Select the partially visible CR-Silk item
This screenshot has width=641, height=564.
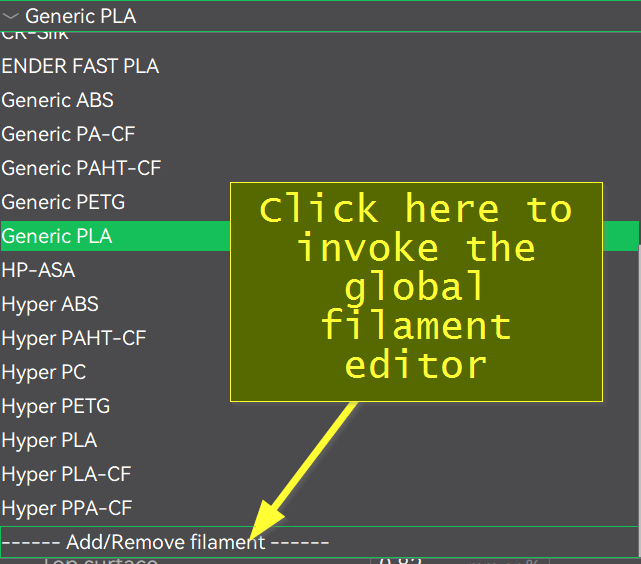[x=35, y=36]
